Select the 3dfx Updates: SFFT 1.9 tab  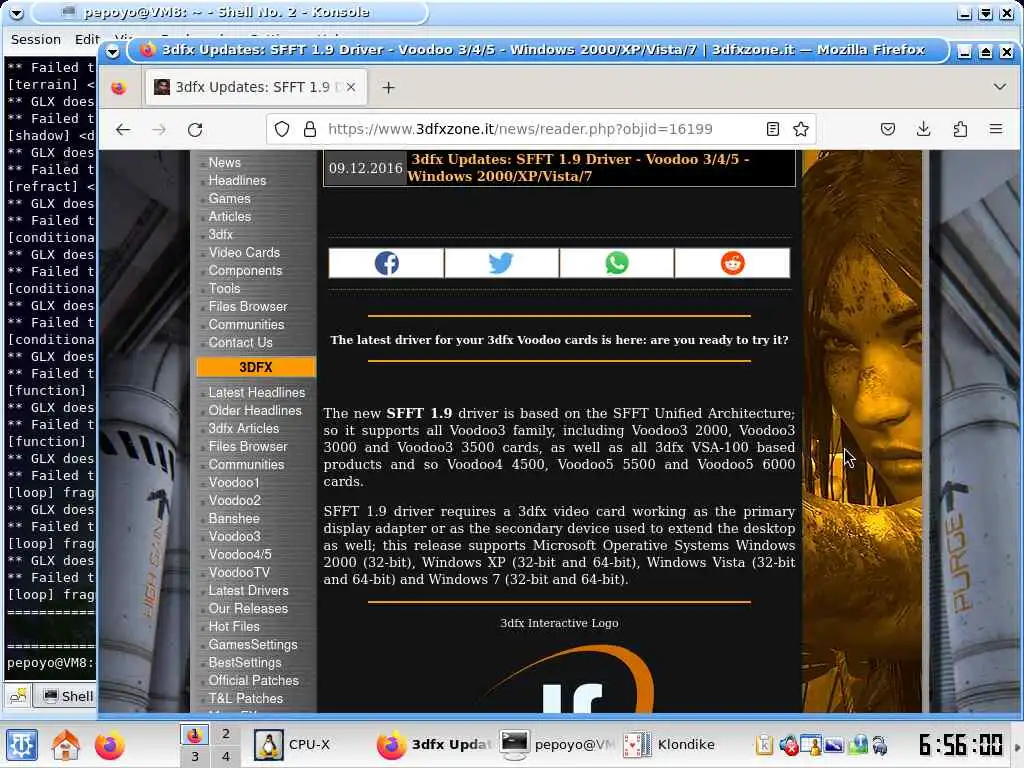pyautogui.click(x=255, y=88)
